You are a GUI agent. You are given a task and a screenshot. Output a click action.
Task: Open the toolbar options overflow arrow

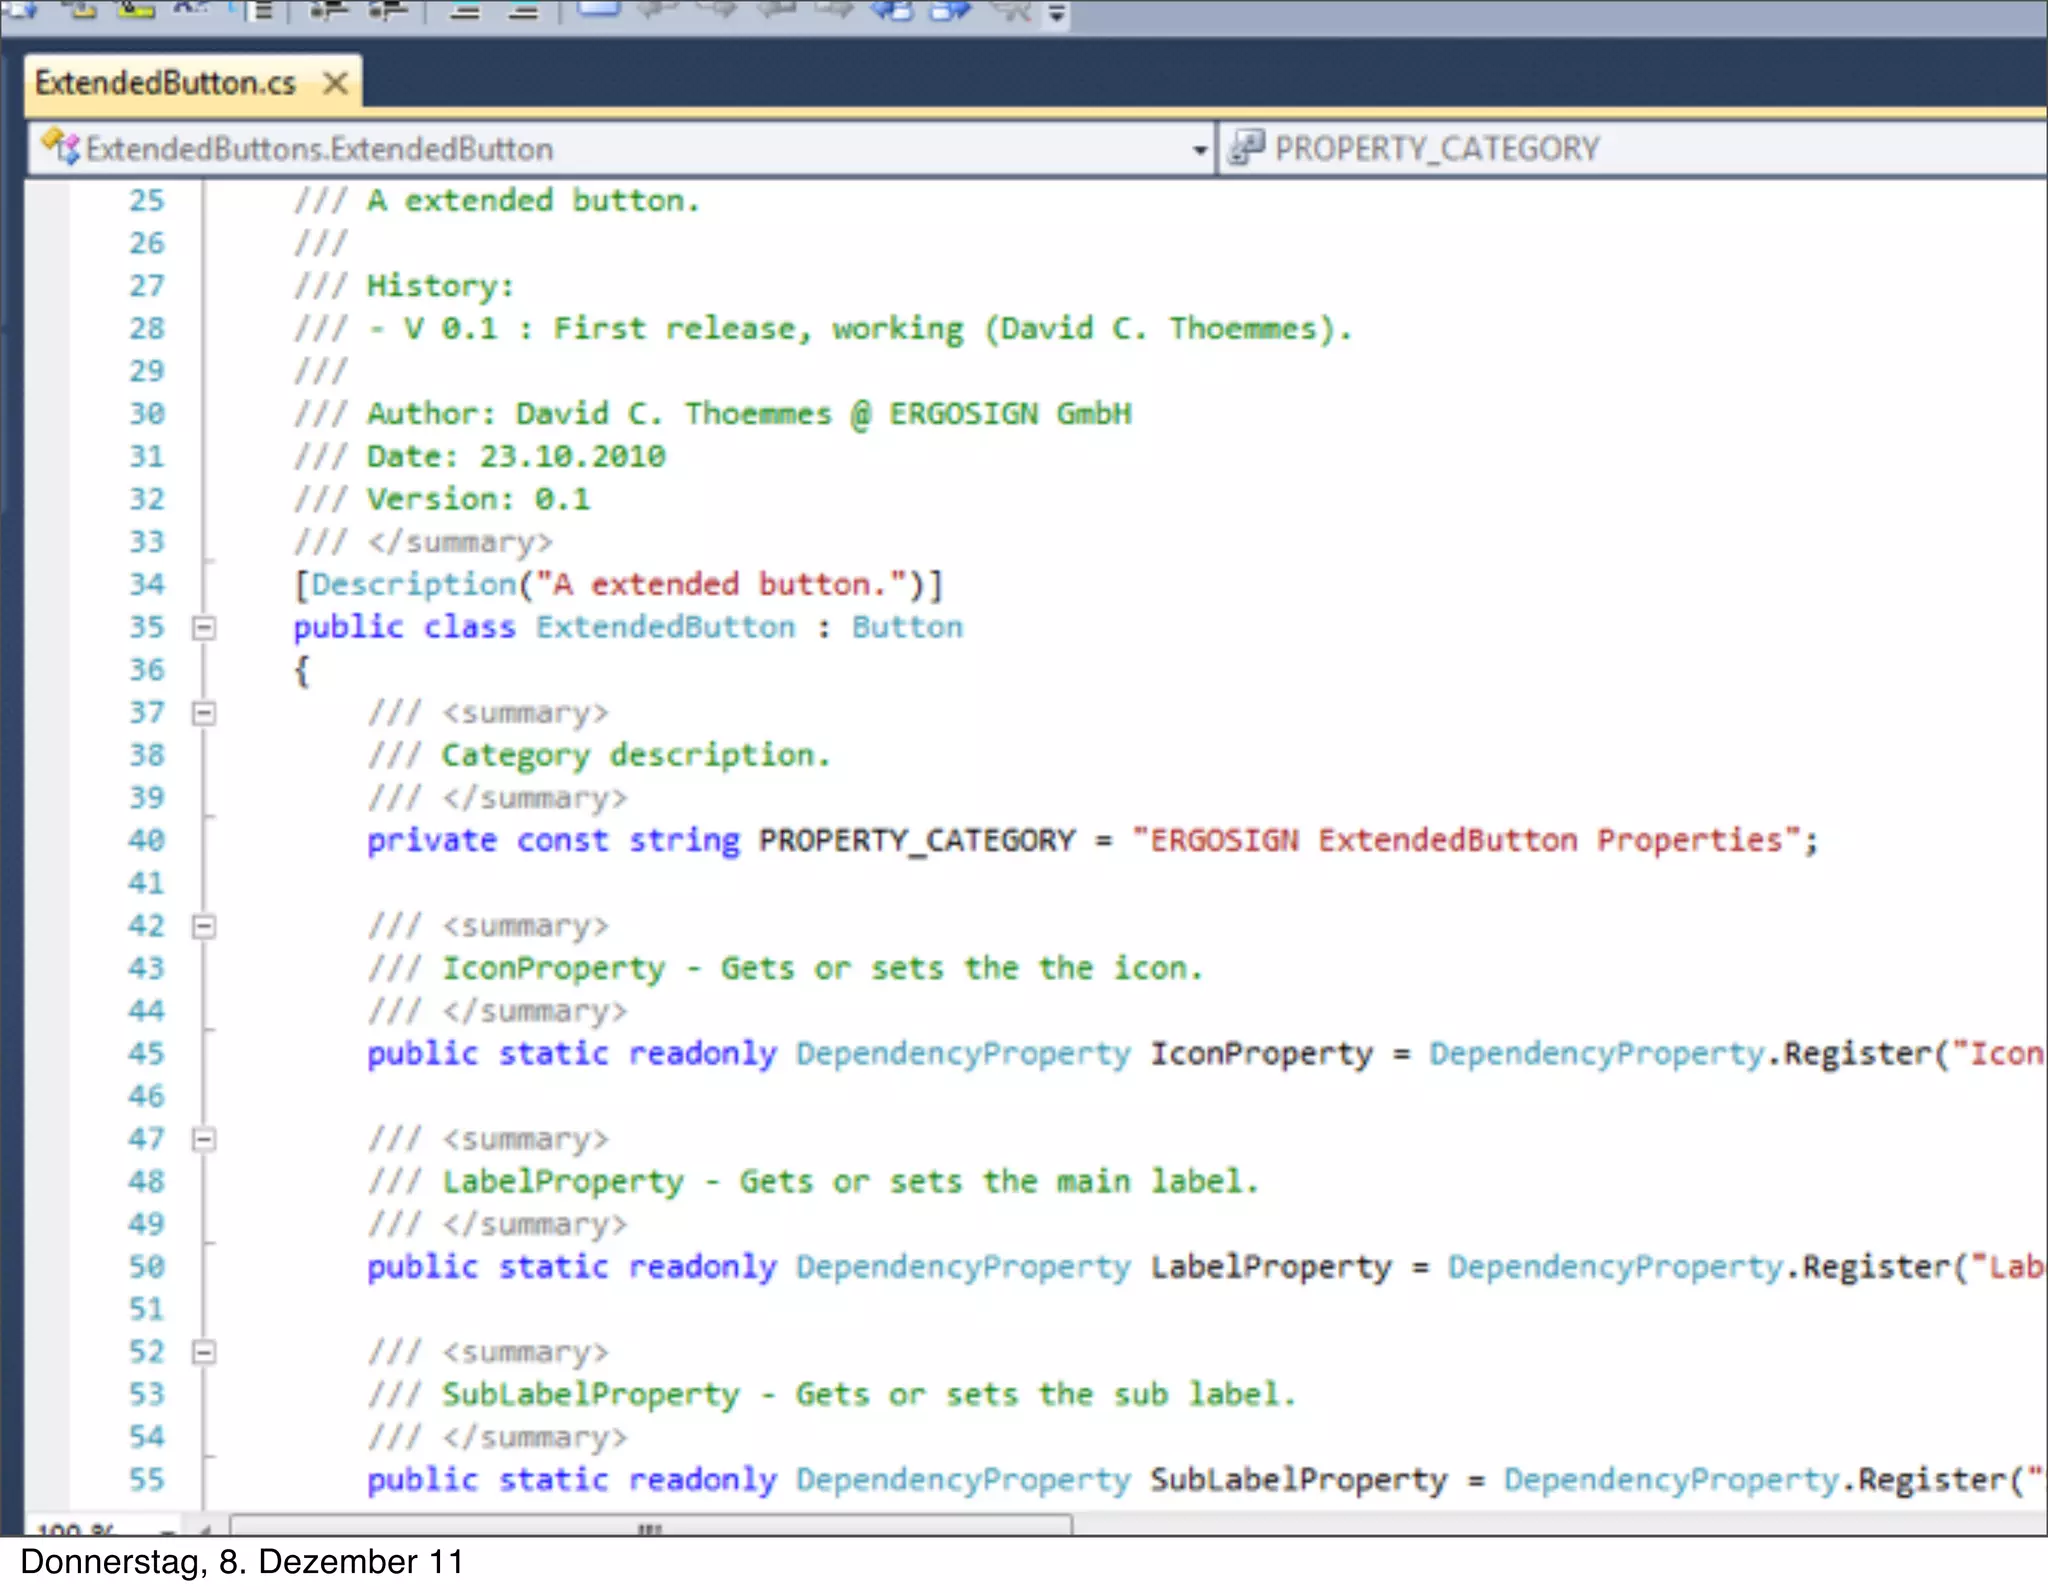coord(1057,14)
